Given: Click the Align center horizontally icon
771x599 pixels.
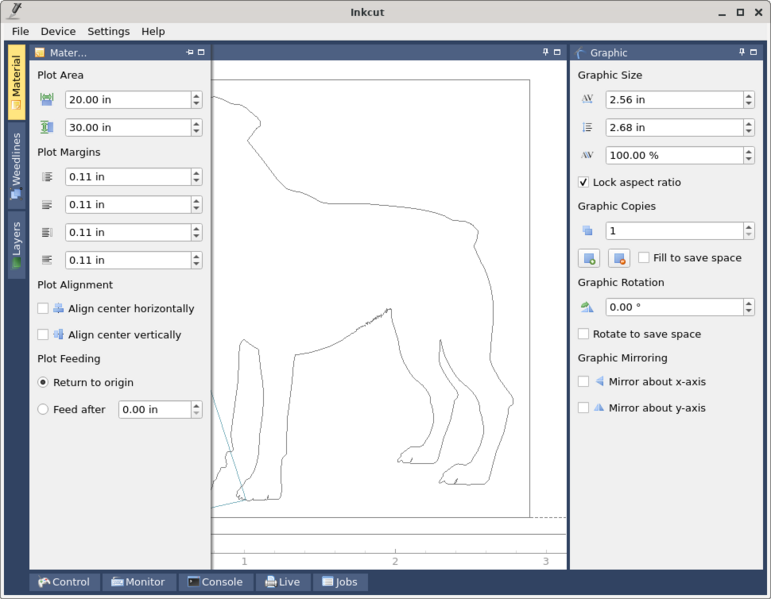Looking at the screenshot, I should point(59,308).
